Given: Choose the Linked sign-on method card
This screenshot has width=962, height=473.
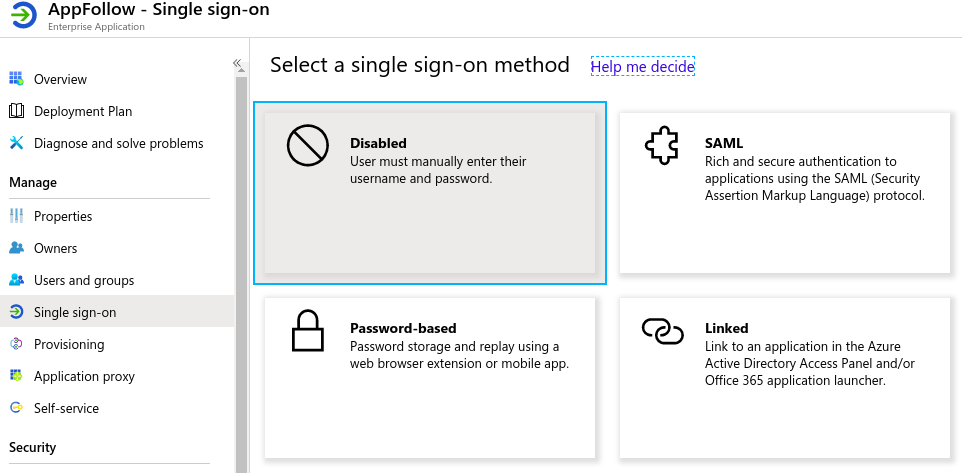Looking at the screenshot, I should pos(785,378).
